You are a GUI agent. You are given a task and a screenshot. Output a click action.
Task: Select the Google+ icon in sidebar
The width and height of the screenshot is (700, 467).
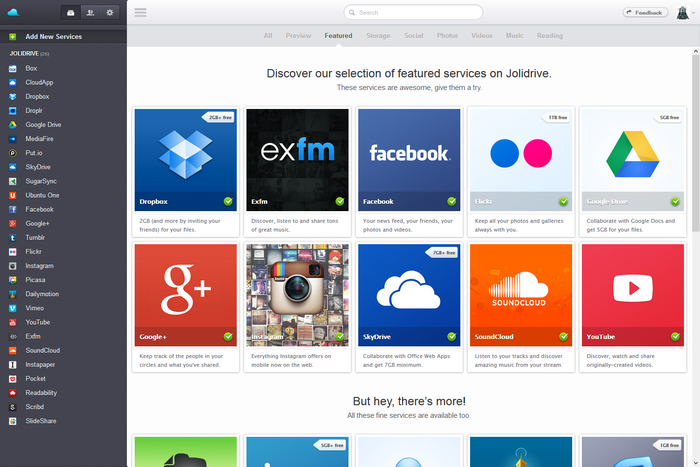pos(12,224)
